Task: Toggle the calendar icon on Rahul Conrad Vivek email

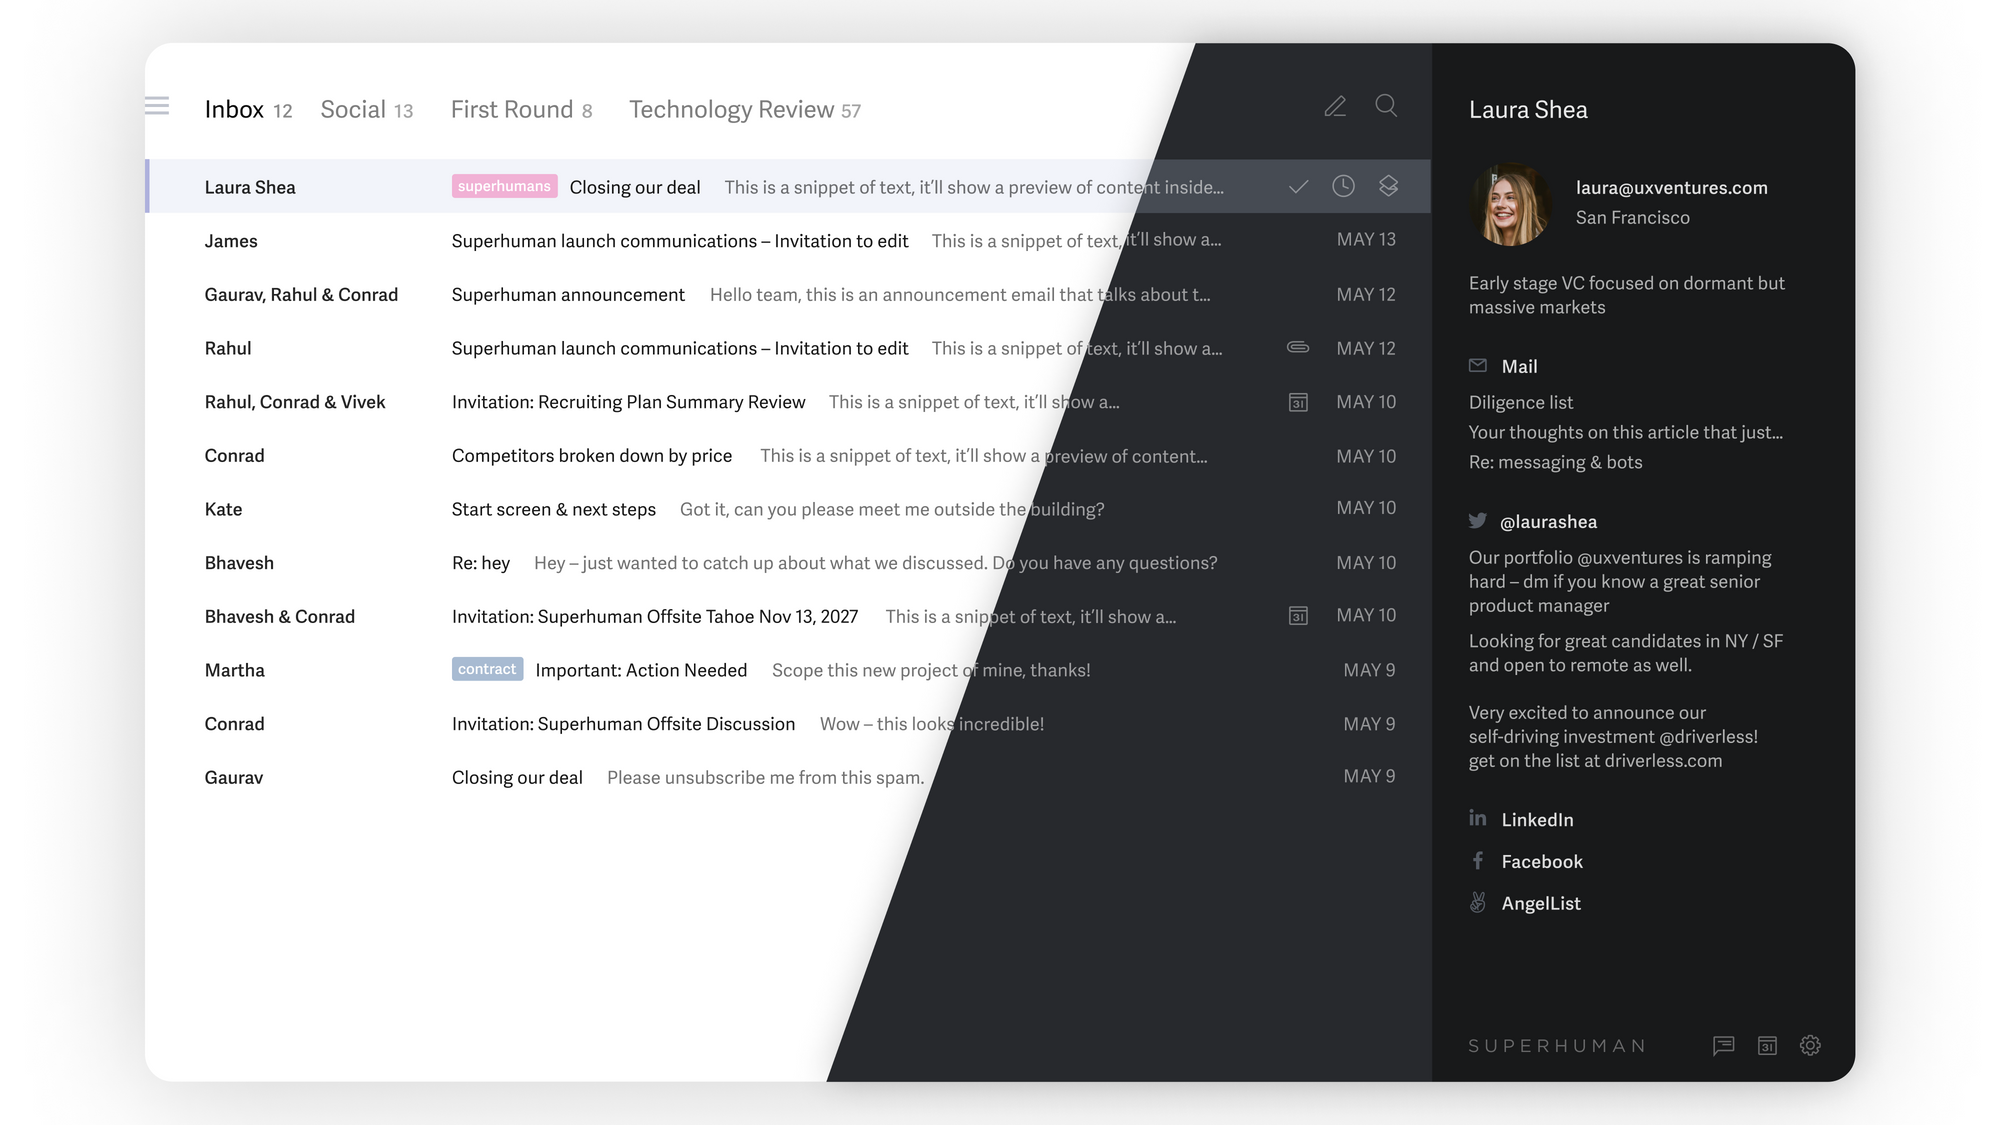Action: point(1298,401)
